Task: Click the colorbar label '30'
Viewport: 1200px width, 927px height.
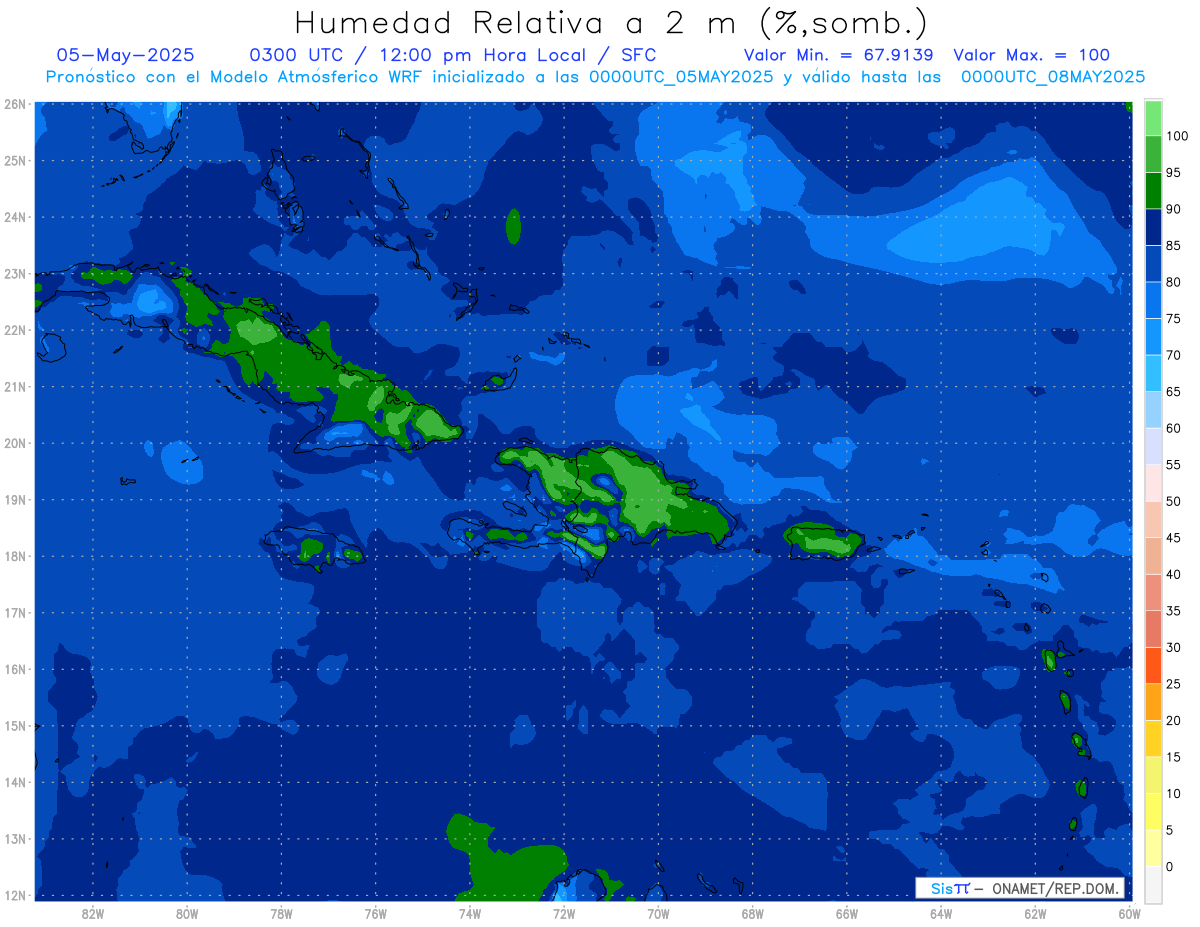Action: (x=1174, y=647)
